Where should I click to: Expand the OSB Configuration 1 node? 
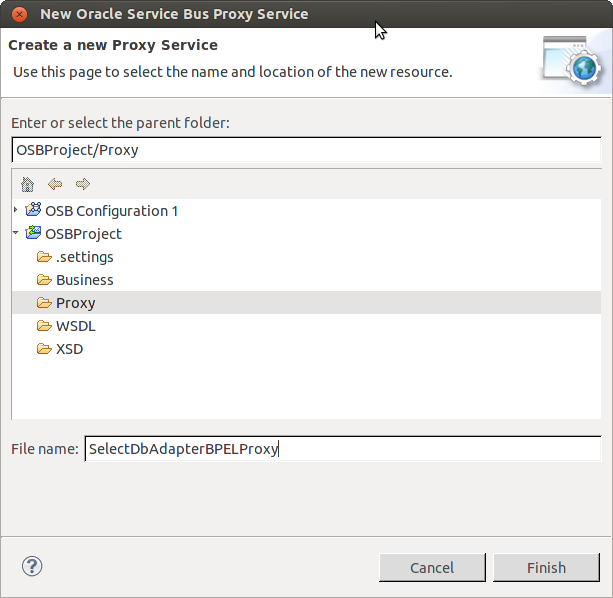point(15,210)
